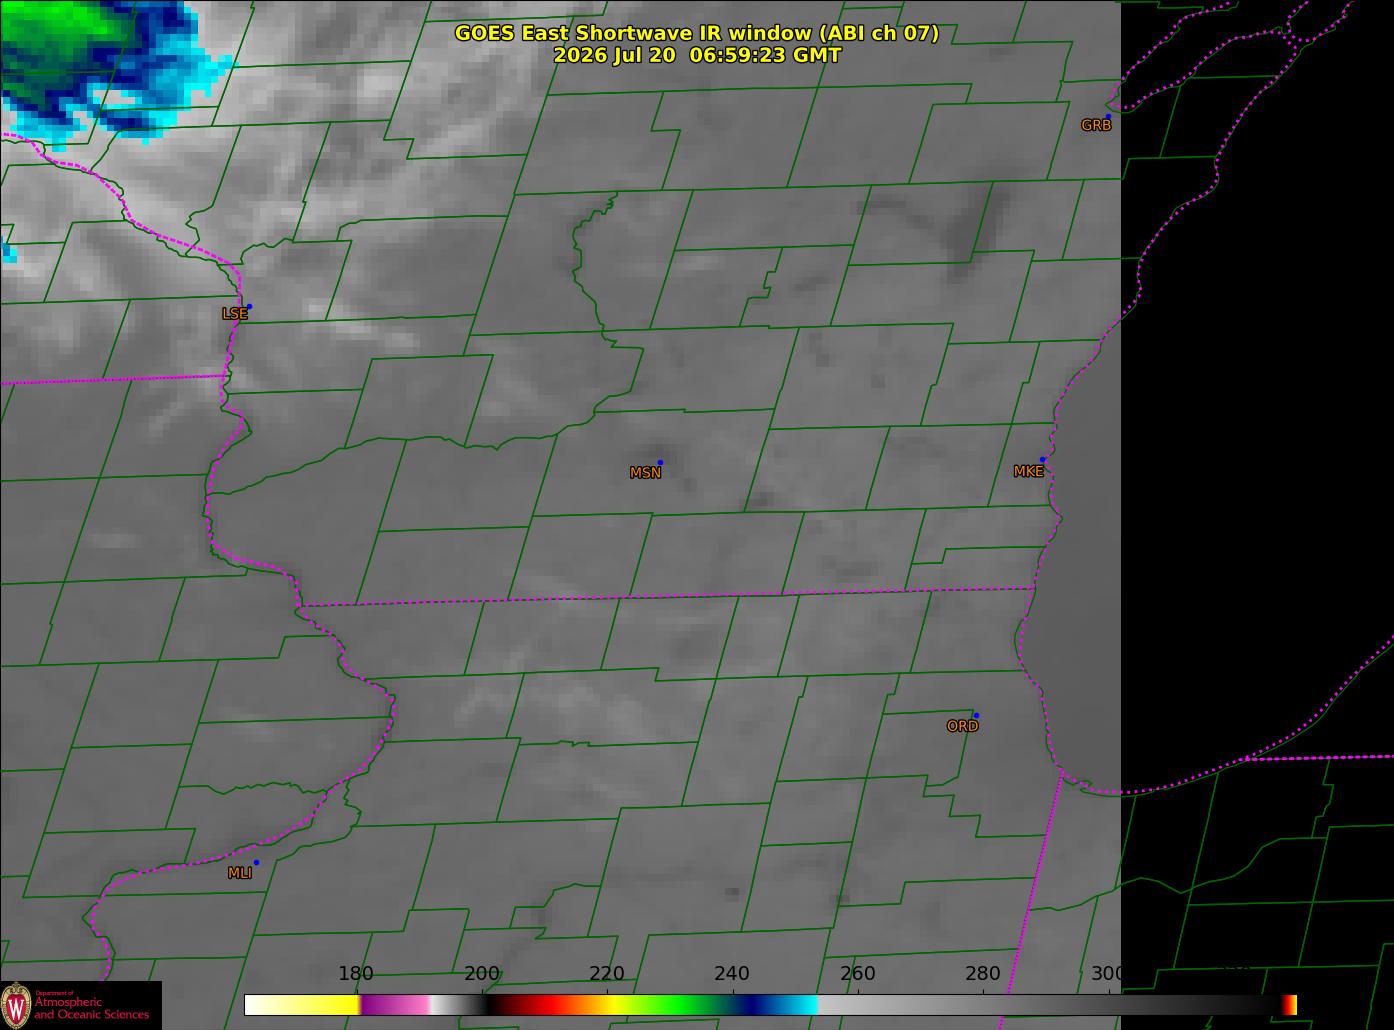
Task: Click the green section of the color bar
Action: point(680,1005)
